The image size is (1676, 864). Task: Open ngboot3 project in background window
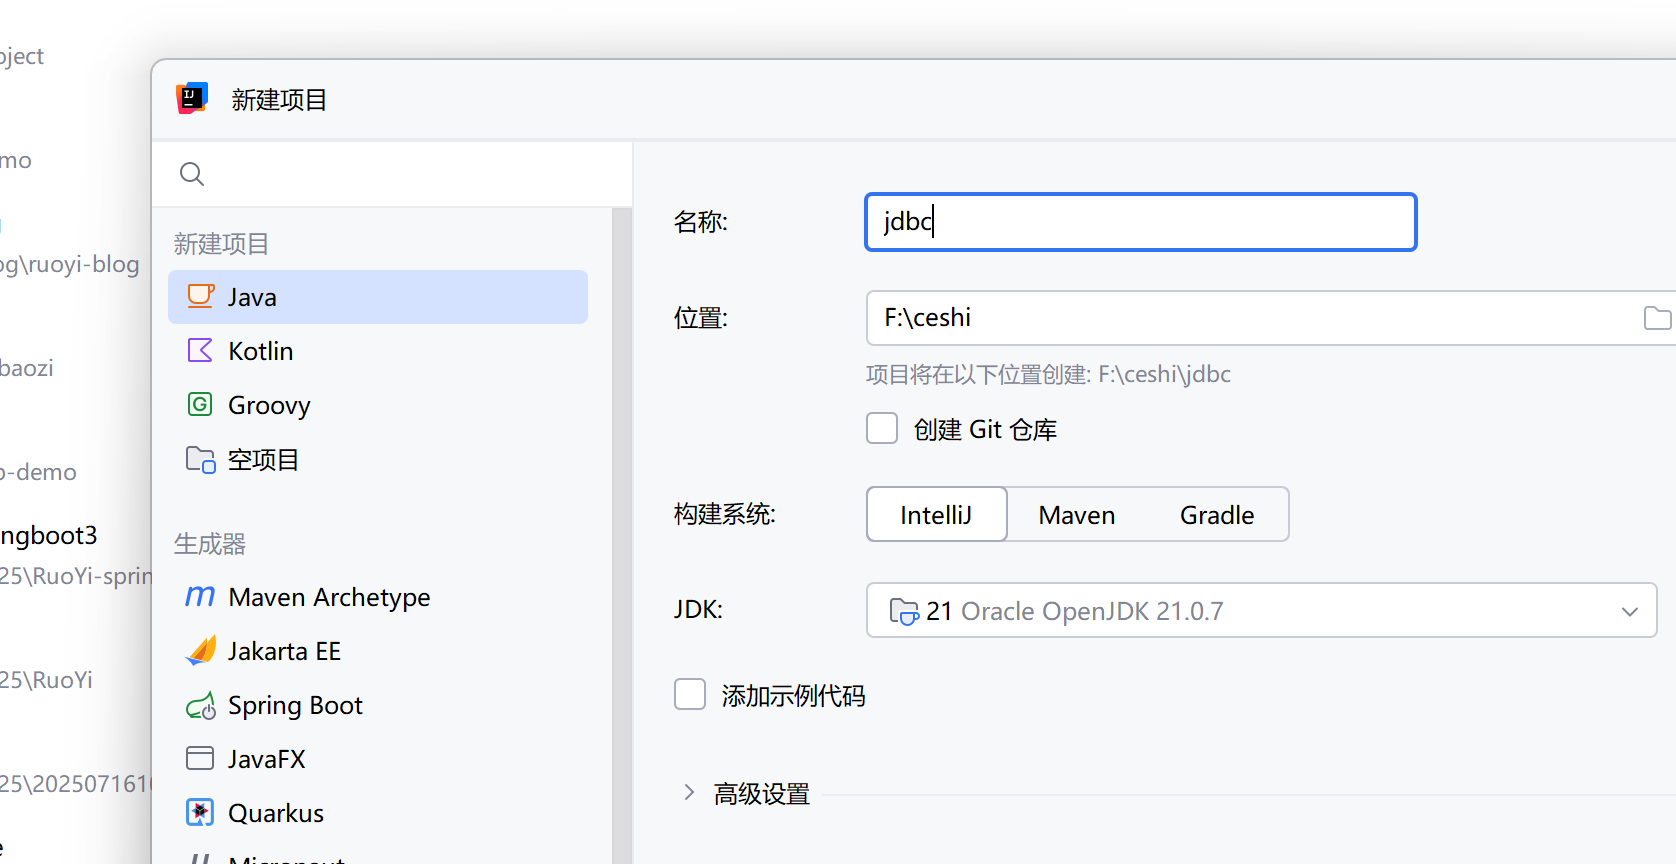click(49, 535)
